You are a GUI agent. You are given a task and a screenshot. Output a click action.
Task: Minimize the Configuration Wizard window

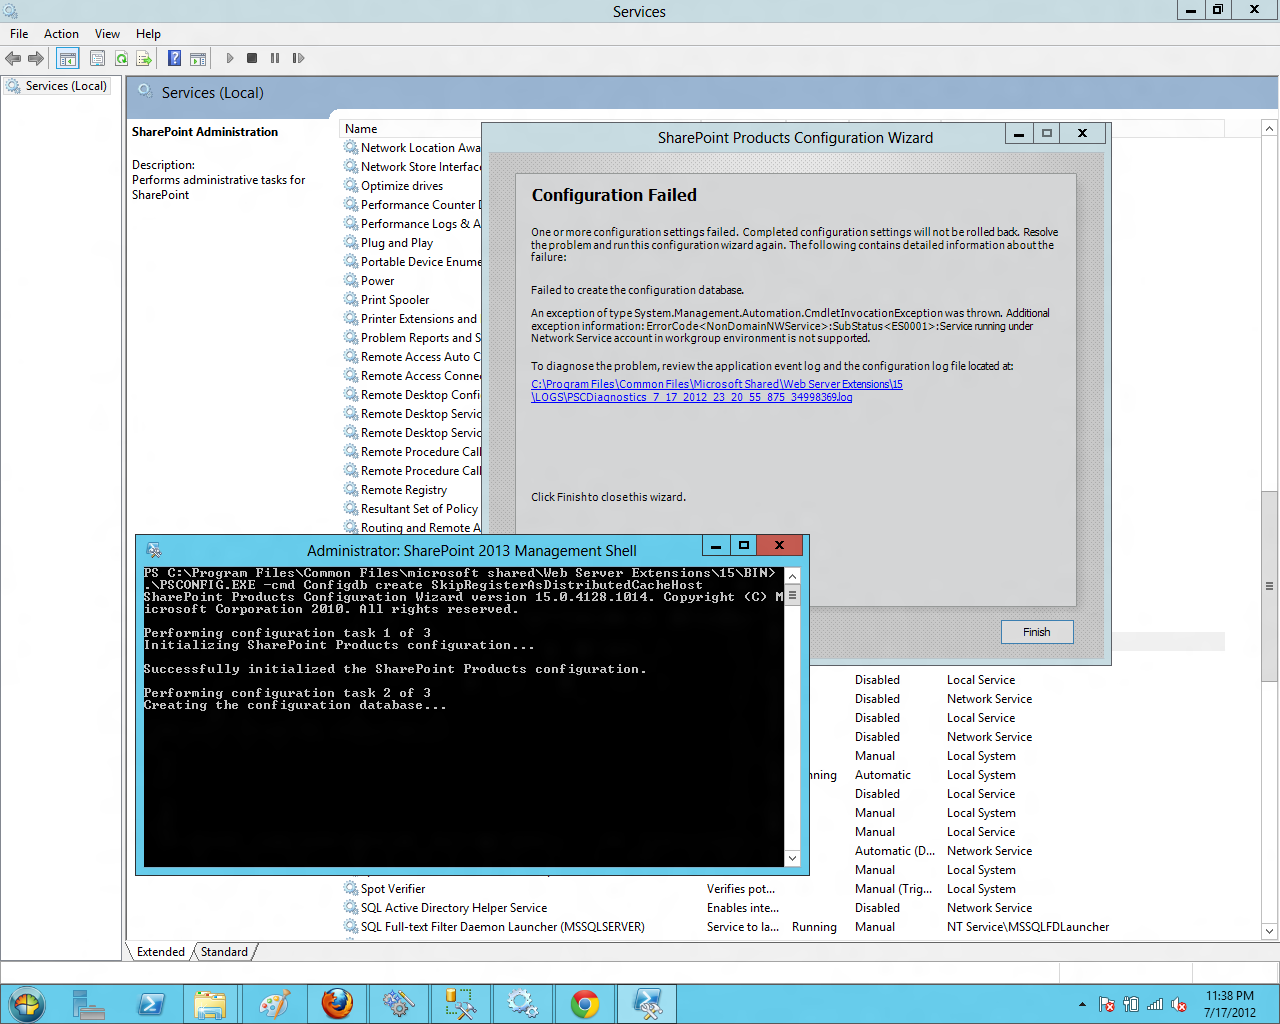1019,134
